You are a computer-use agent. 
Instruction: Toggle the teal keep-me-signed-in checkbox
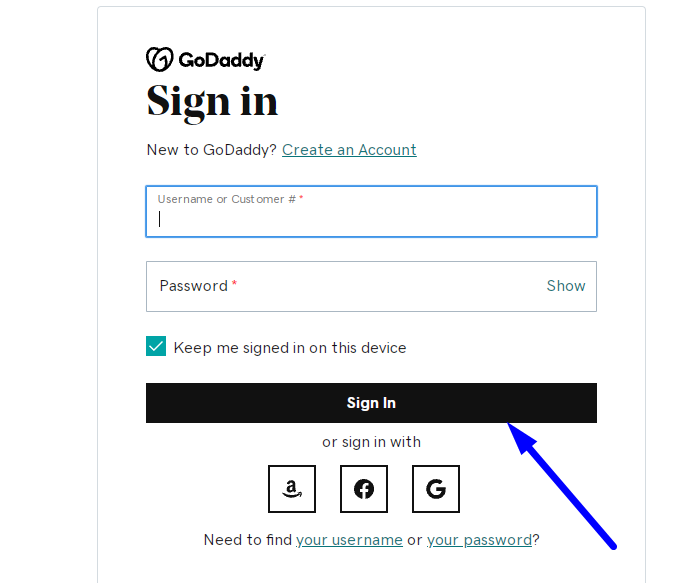(156, 346)
